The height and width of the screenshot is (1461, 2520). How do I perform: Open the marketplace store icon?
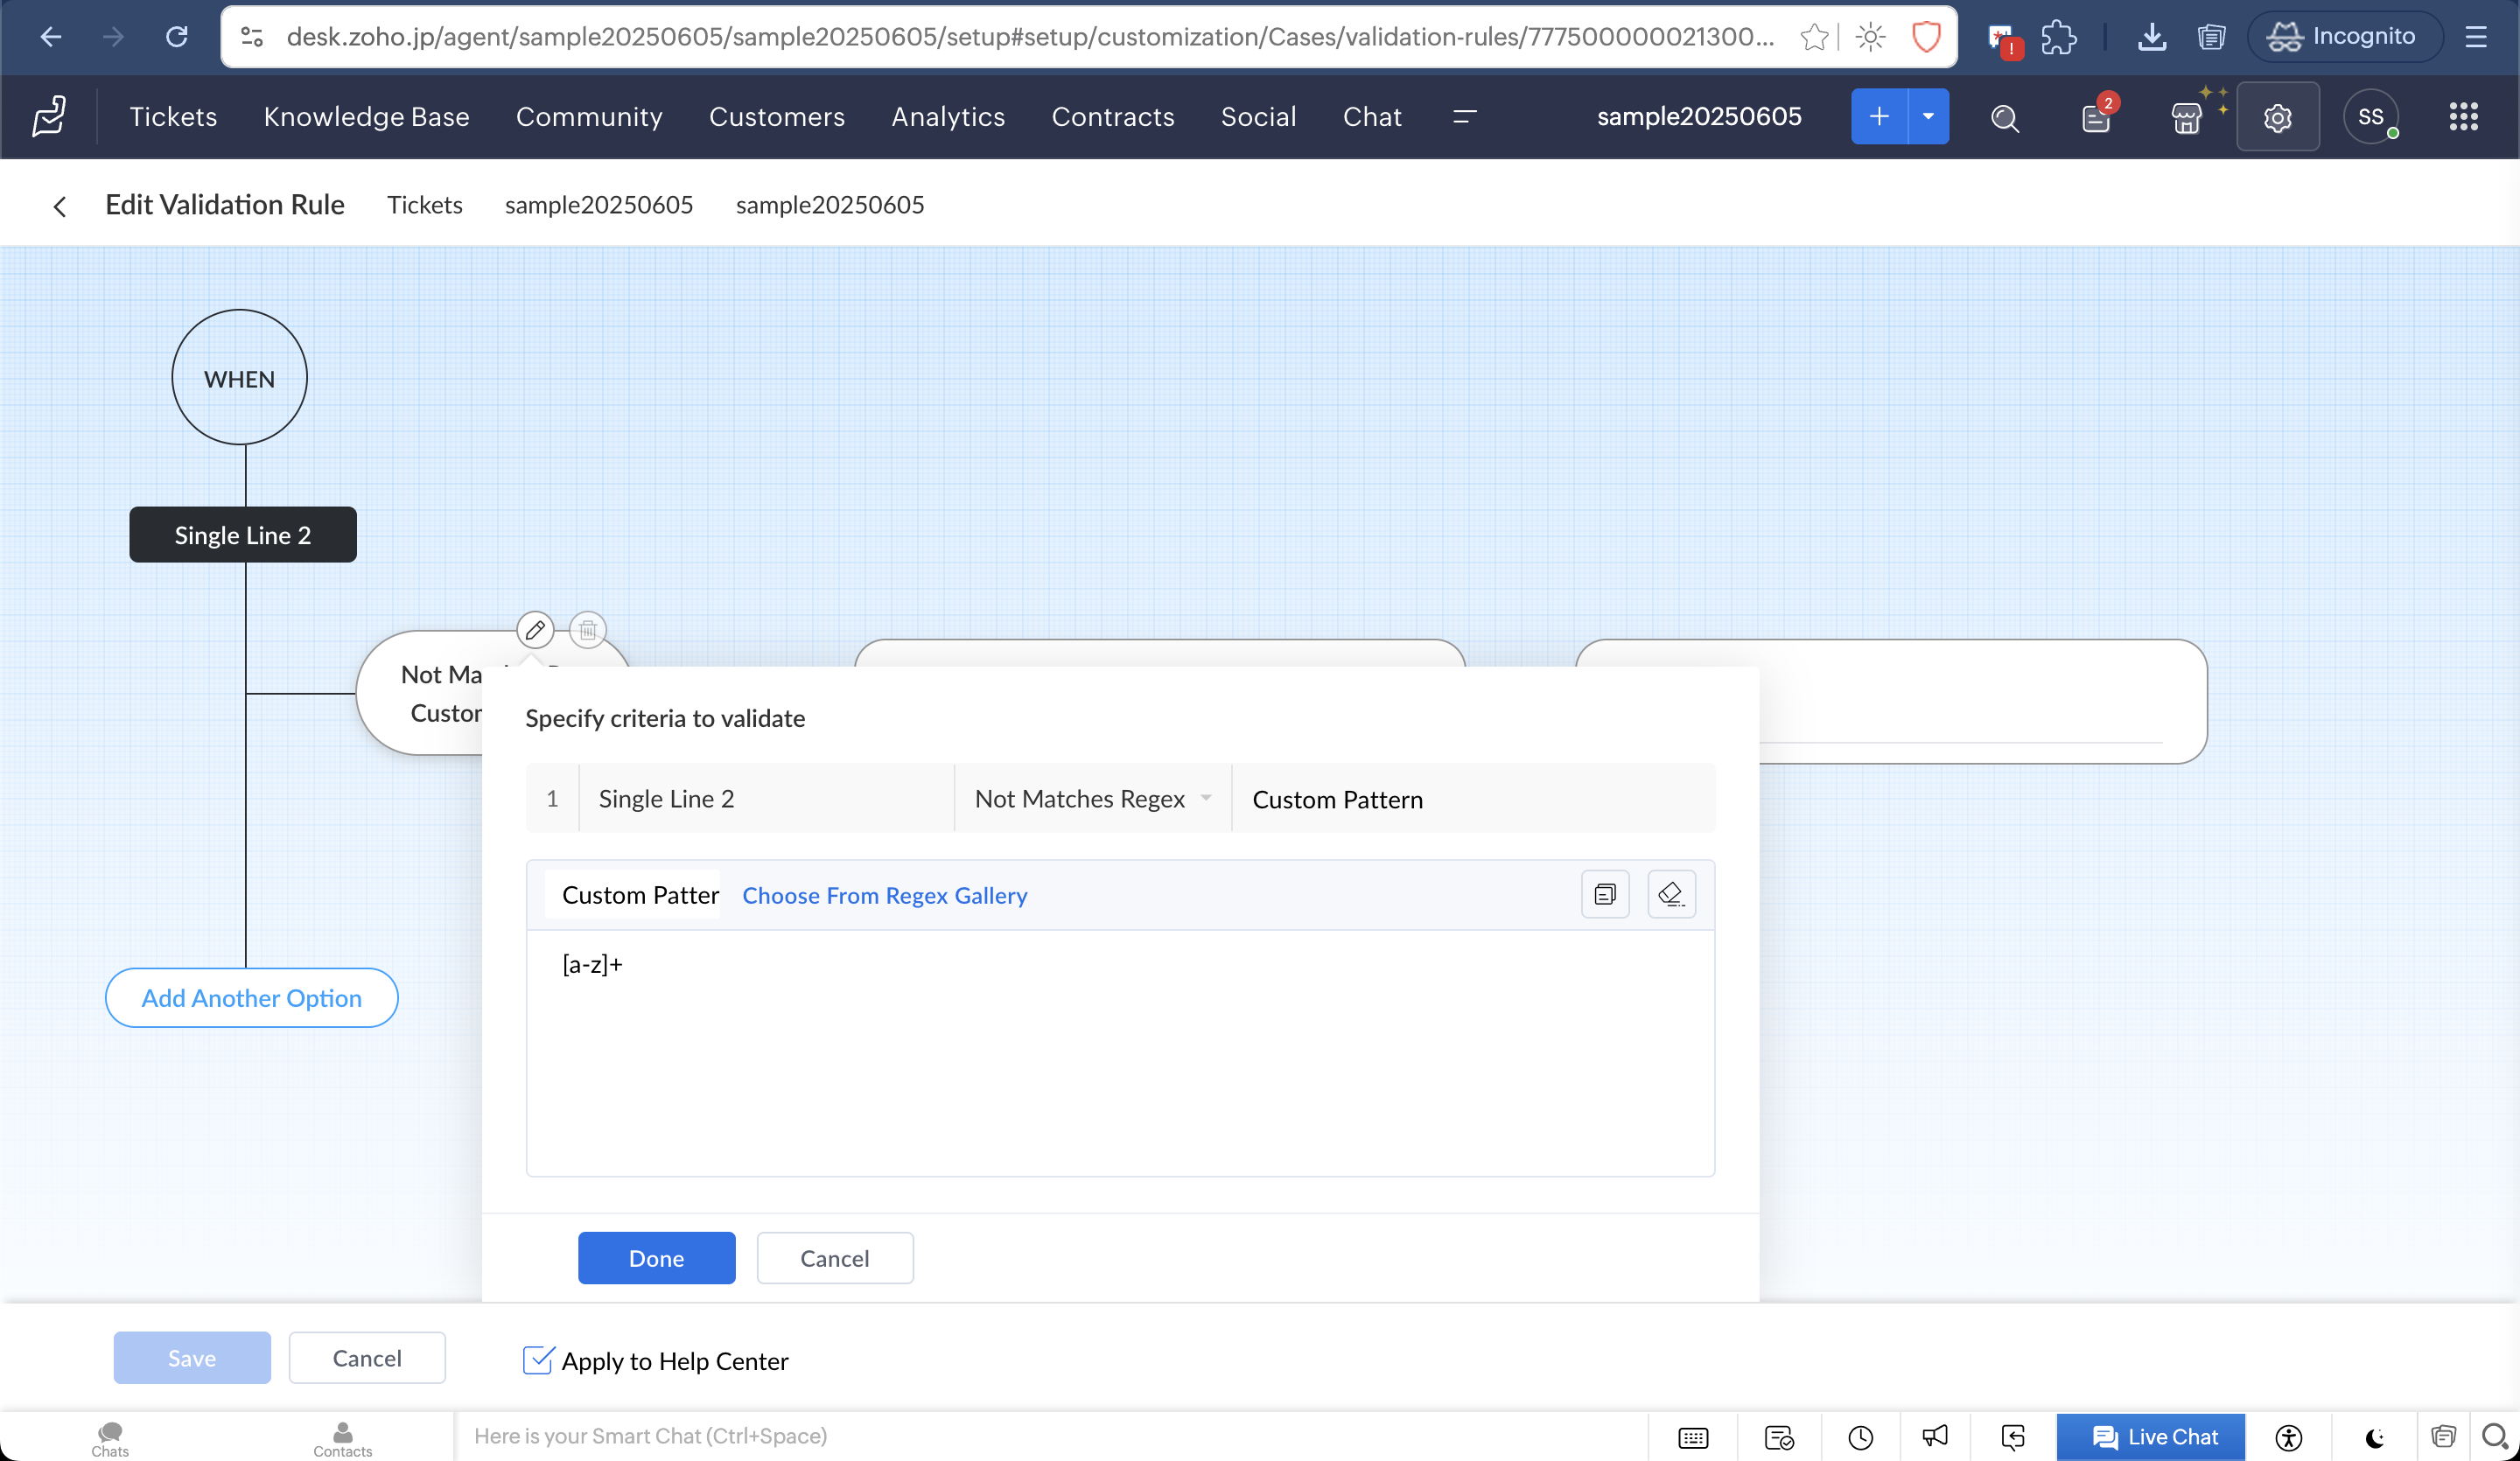[2186, 118]
